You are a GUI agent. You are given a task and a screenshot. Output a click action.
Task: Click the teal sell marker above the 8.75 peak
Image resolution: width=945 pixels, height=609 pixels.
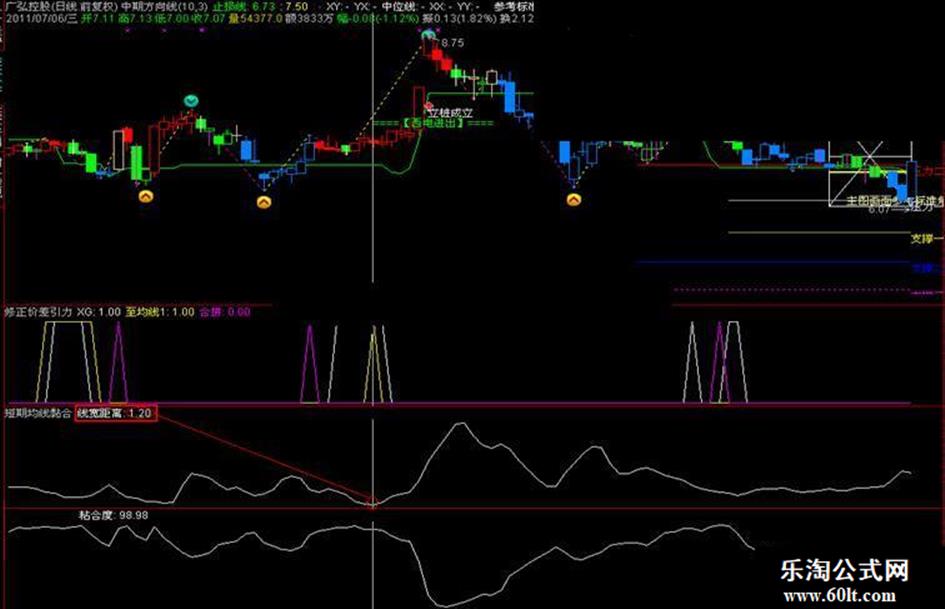pos(429,34)
